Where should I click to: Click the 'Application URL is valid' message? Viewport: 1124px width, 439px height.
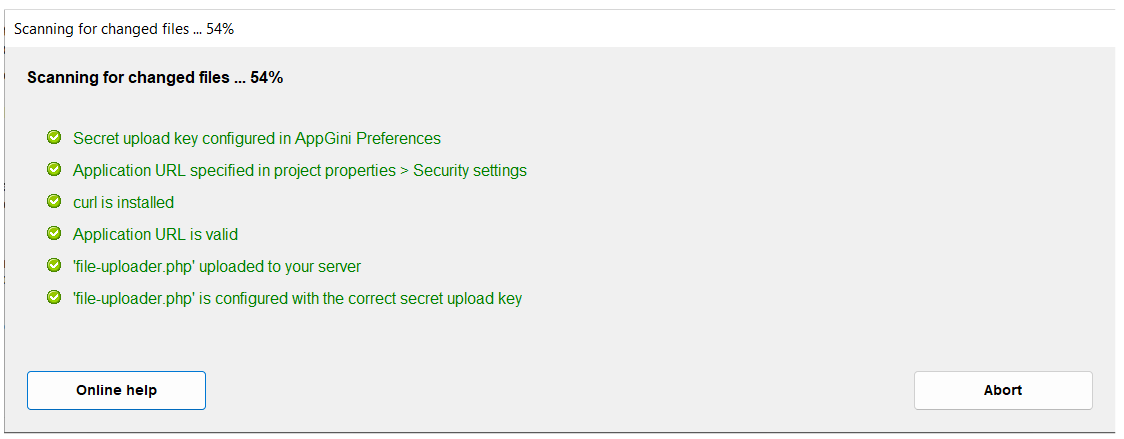[155, 235]
